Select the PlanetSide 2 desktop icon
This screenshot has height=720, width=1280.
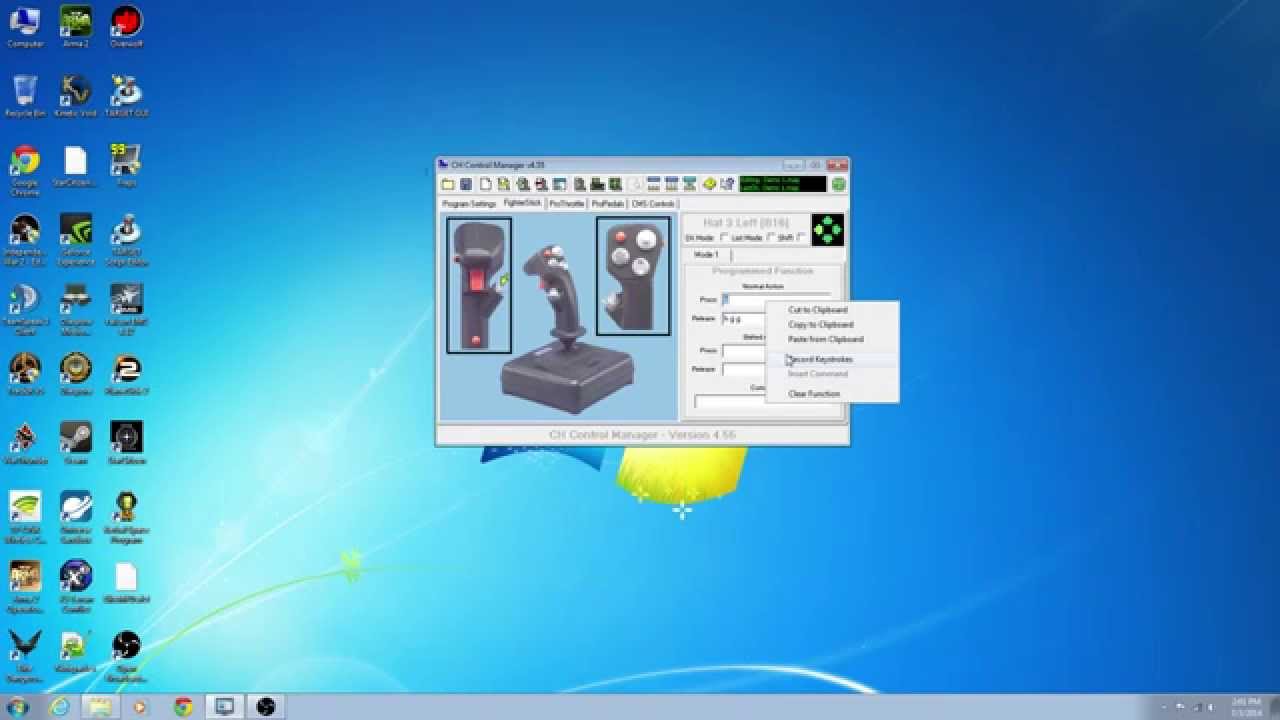coord(126,374)
